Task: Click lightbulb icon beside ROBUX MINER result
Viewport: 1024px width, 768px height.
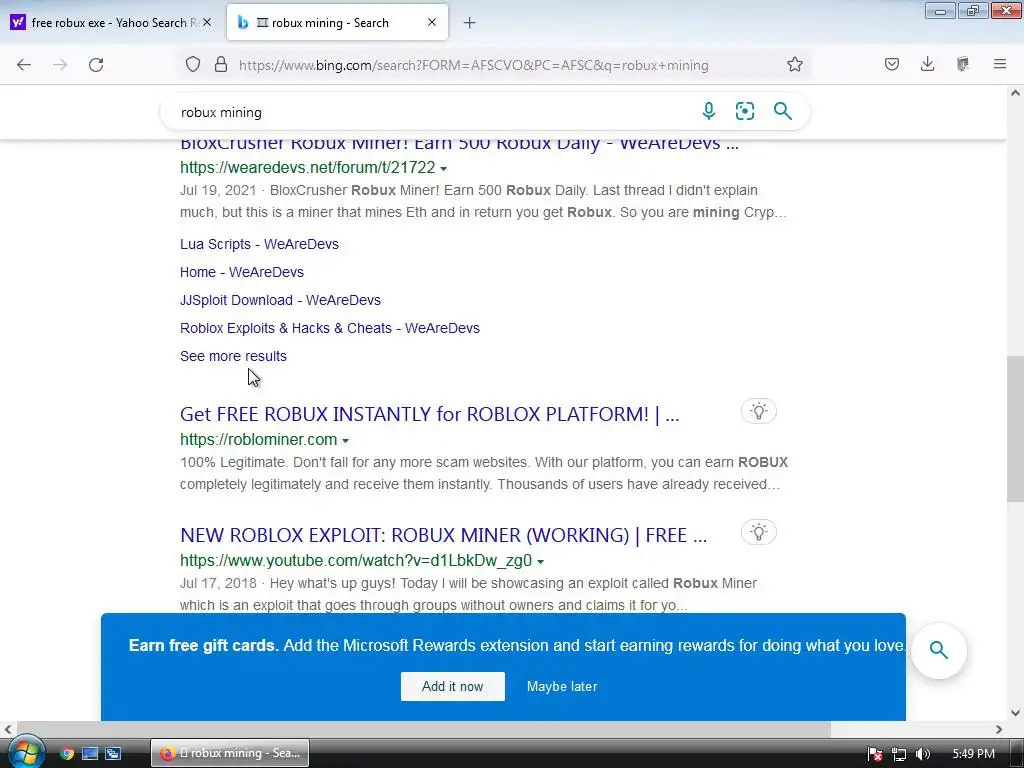Action: pyautogui.click(x=758, y=532)
